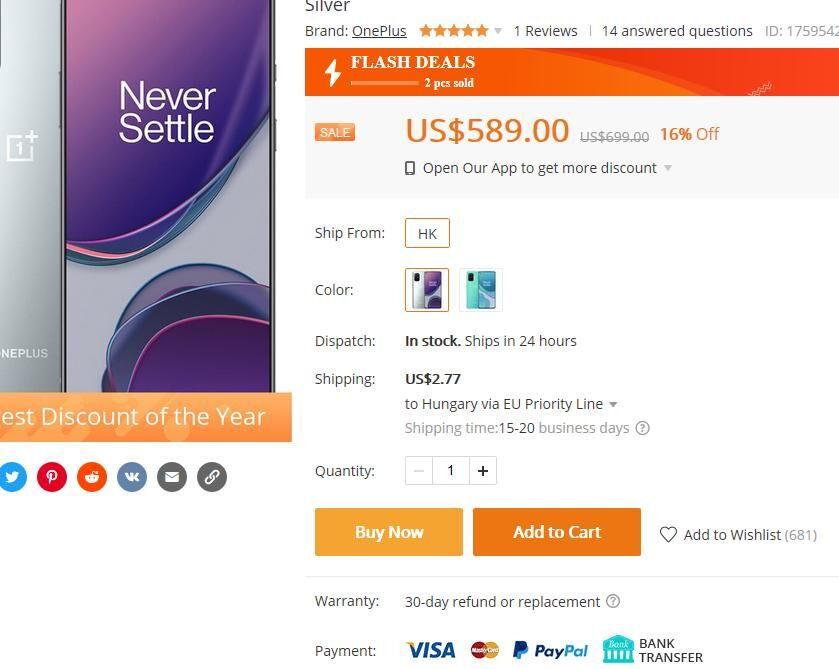Share product on Pinterest

tap(52, 477)
